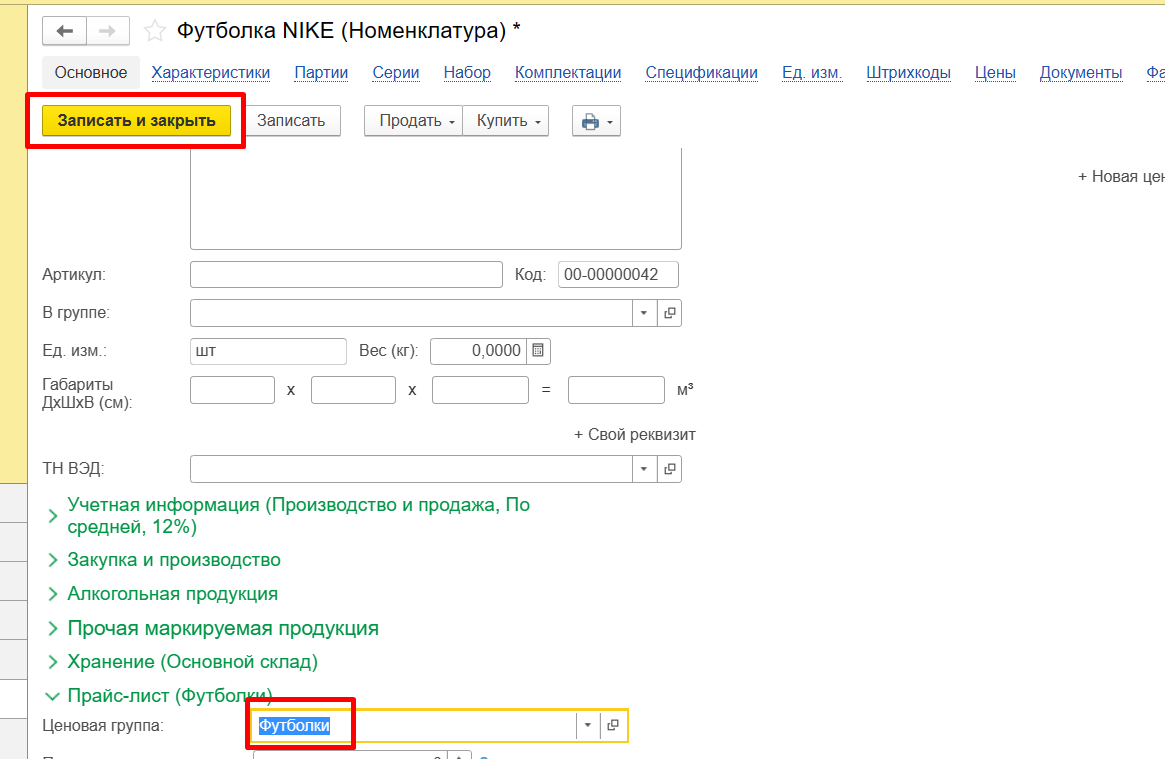Add item to favorites with star icon
Screen dimensions: 1165x759
155,31
